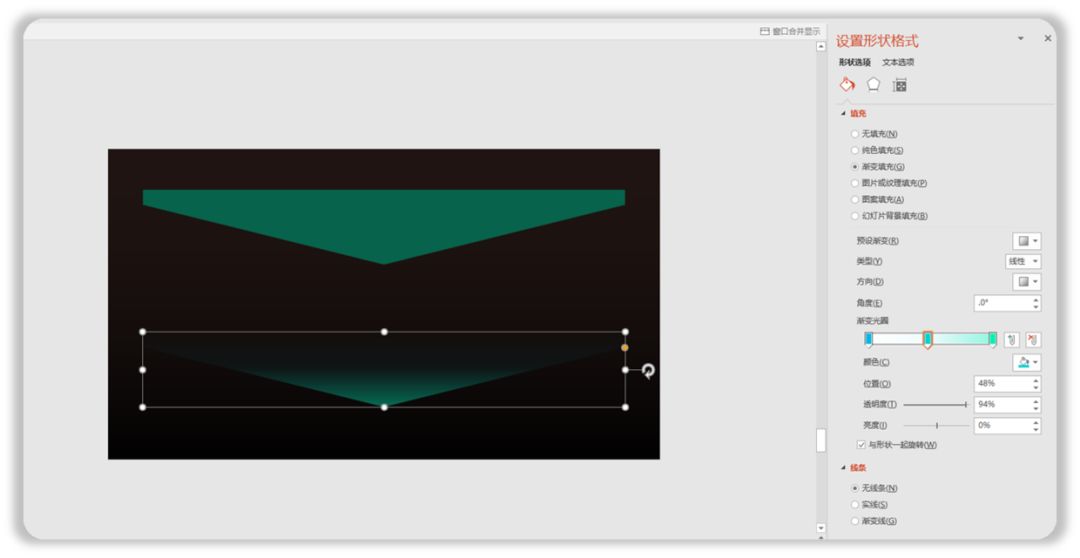Increase the 角度 angle with up spinner

click(1036, 300)
